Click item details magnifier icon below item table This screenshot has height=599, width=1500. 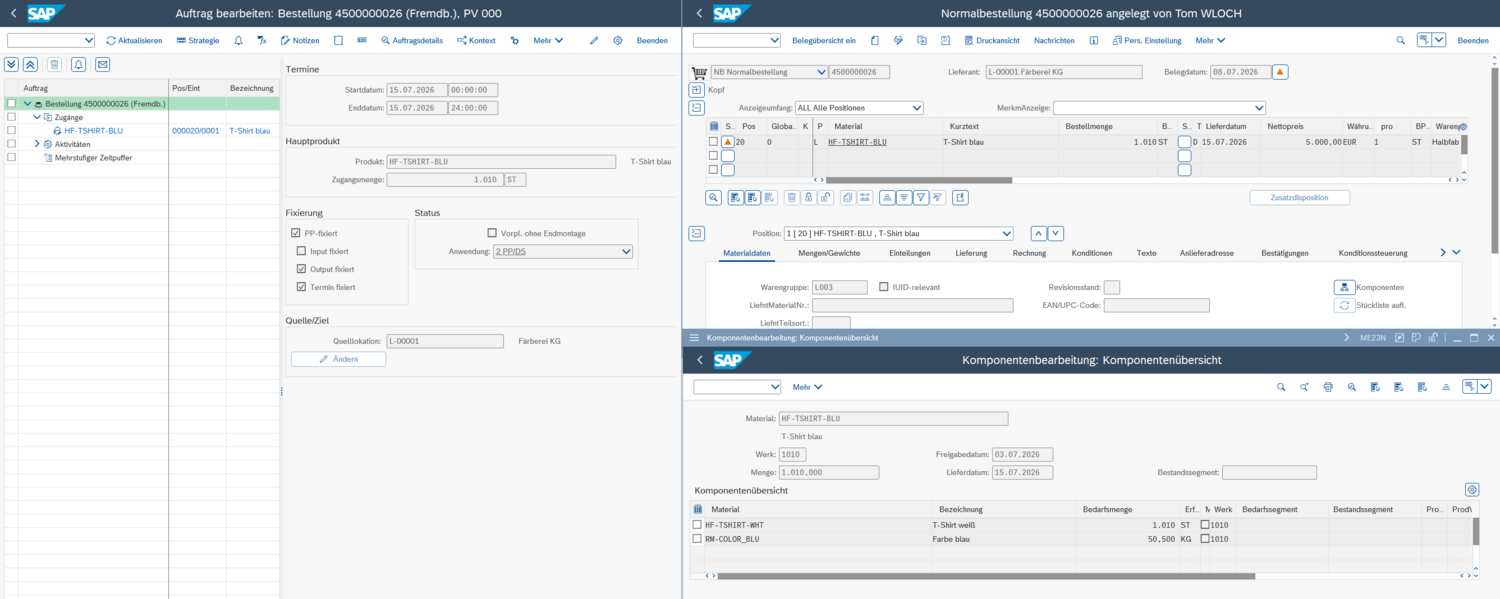pyautogui.click(x=714, y=198)
